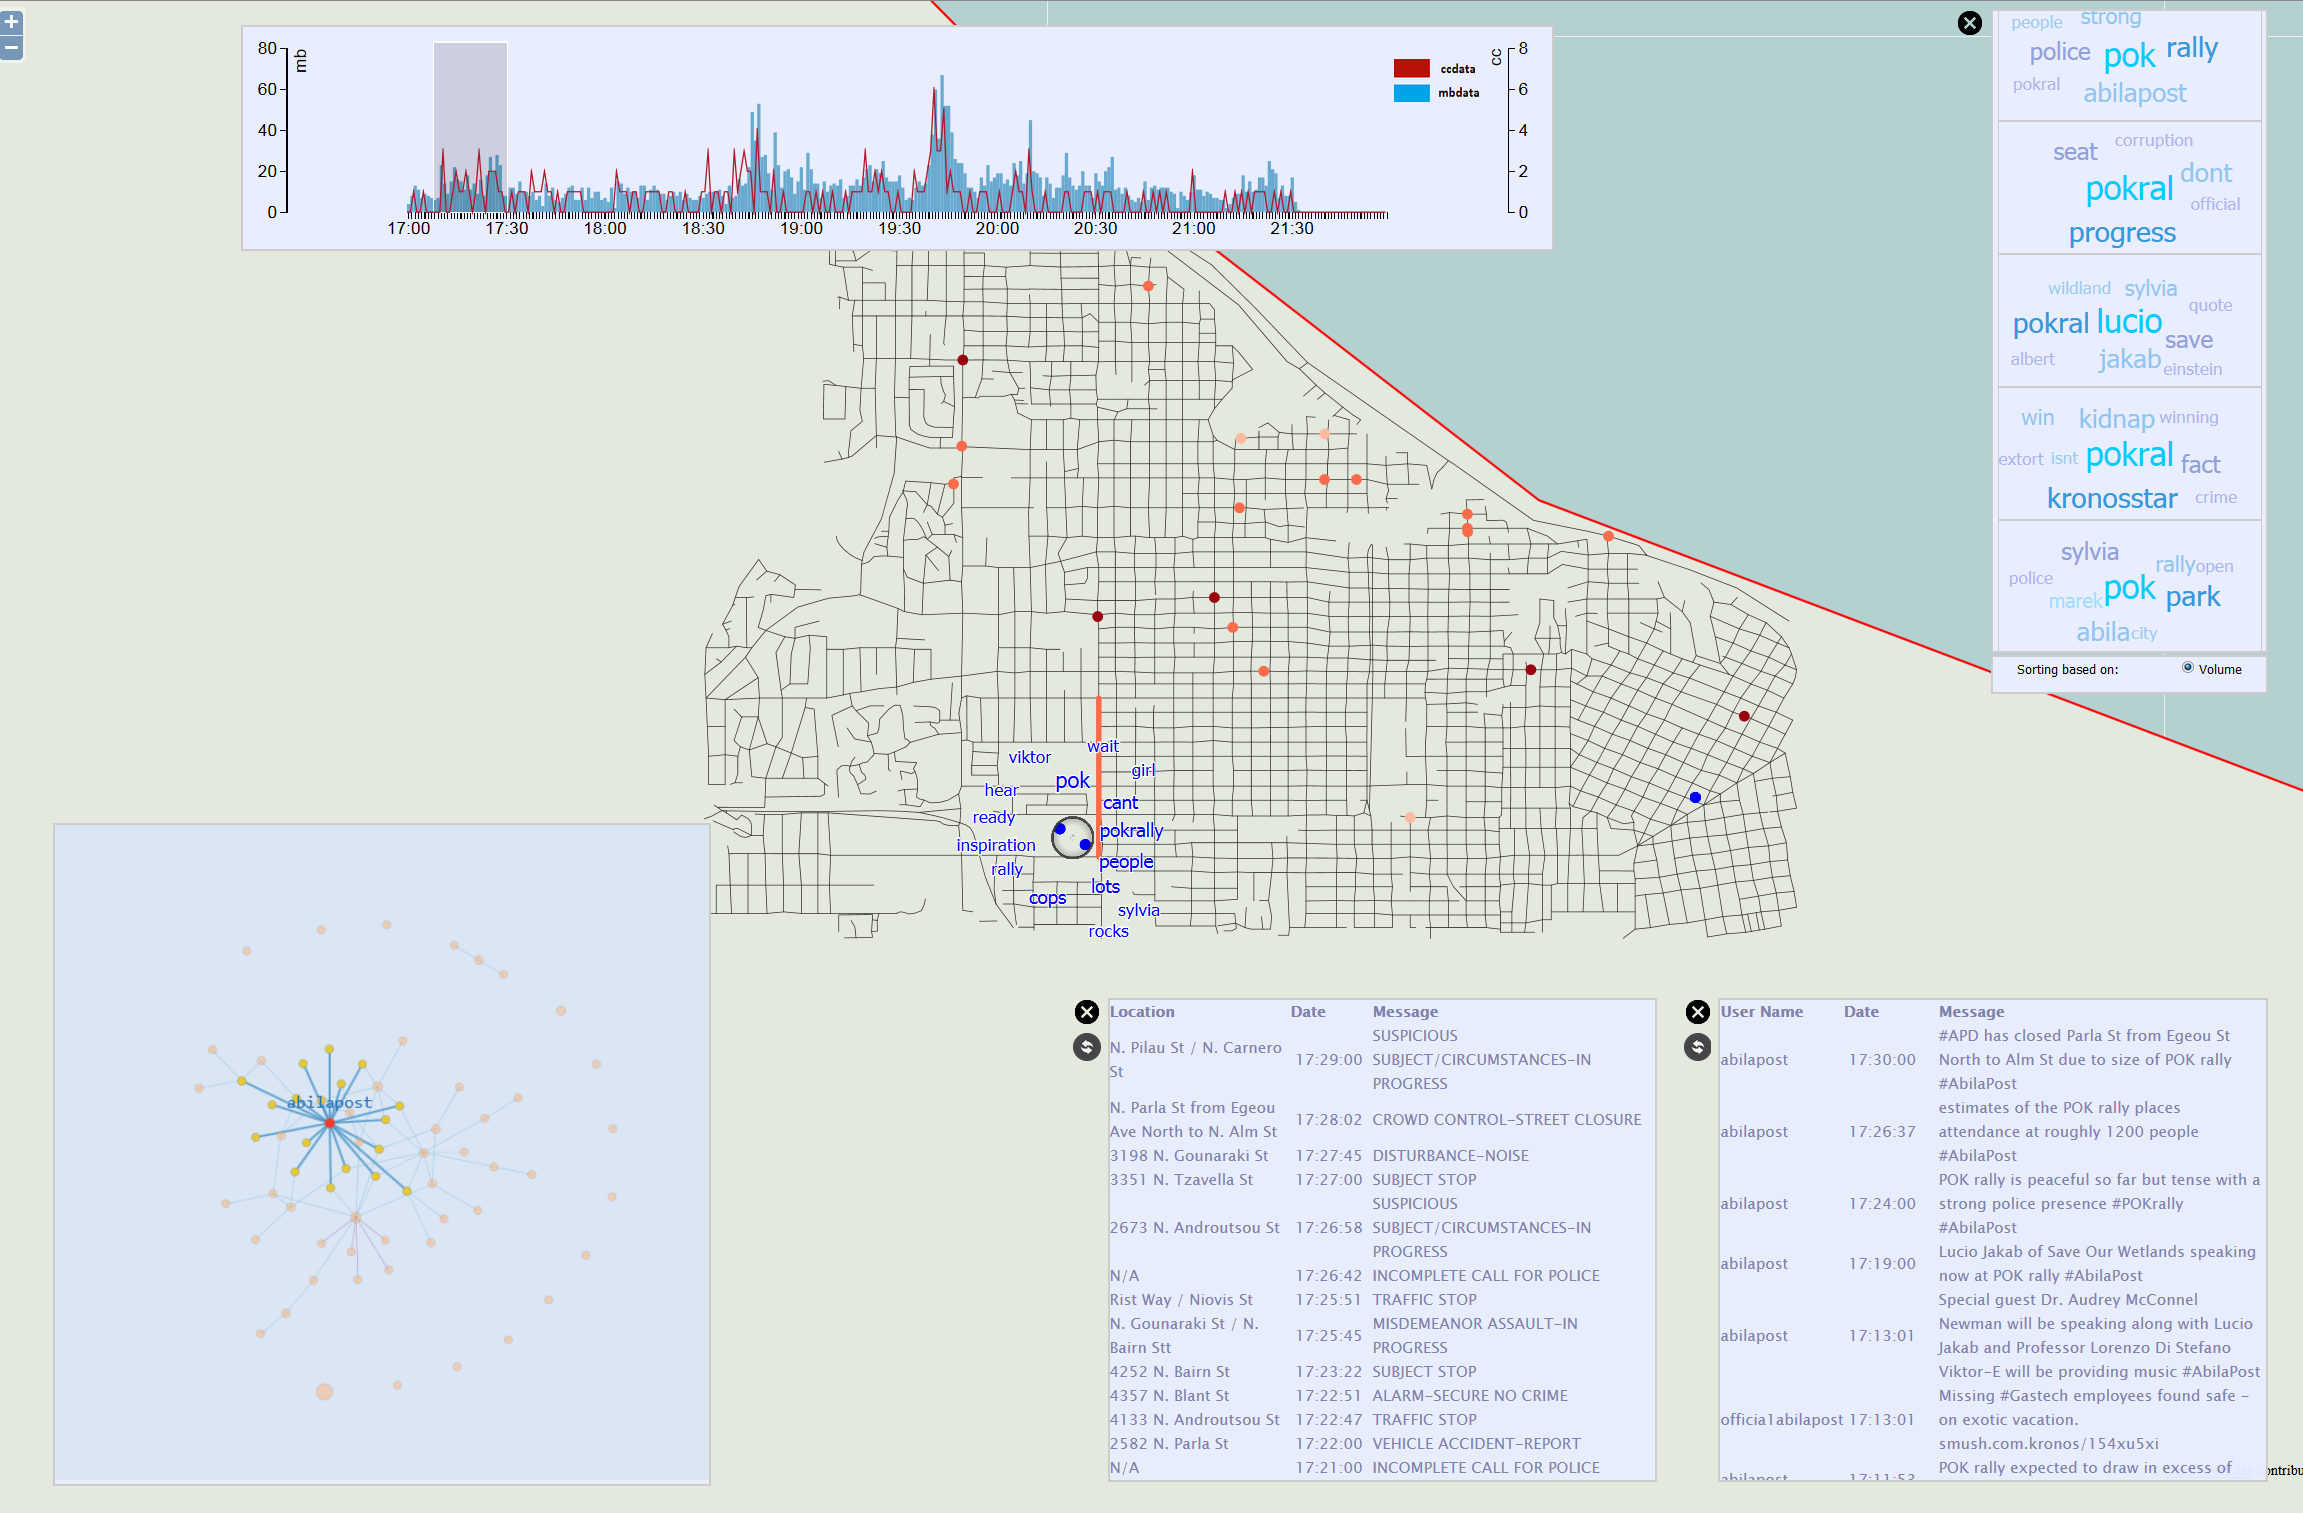Screen dimensions: 2303x1513
Task: Click the word 'seat' in the word cloud
Action: coord(2074,152)
